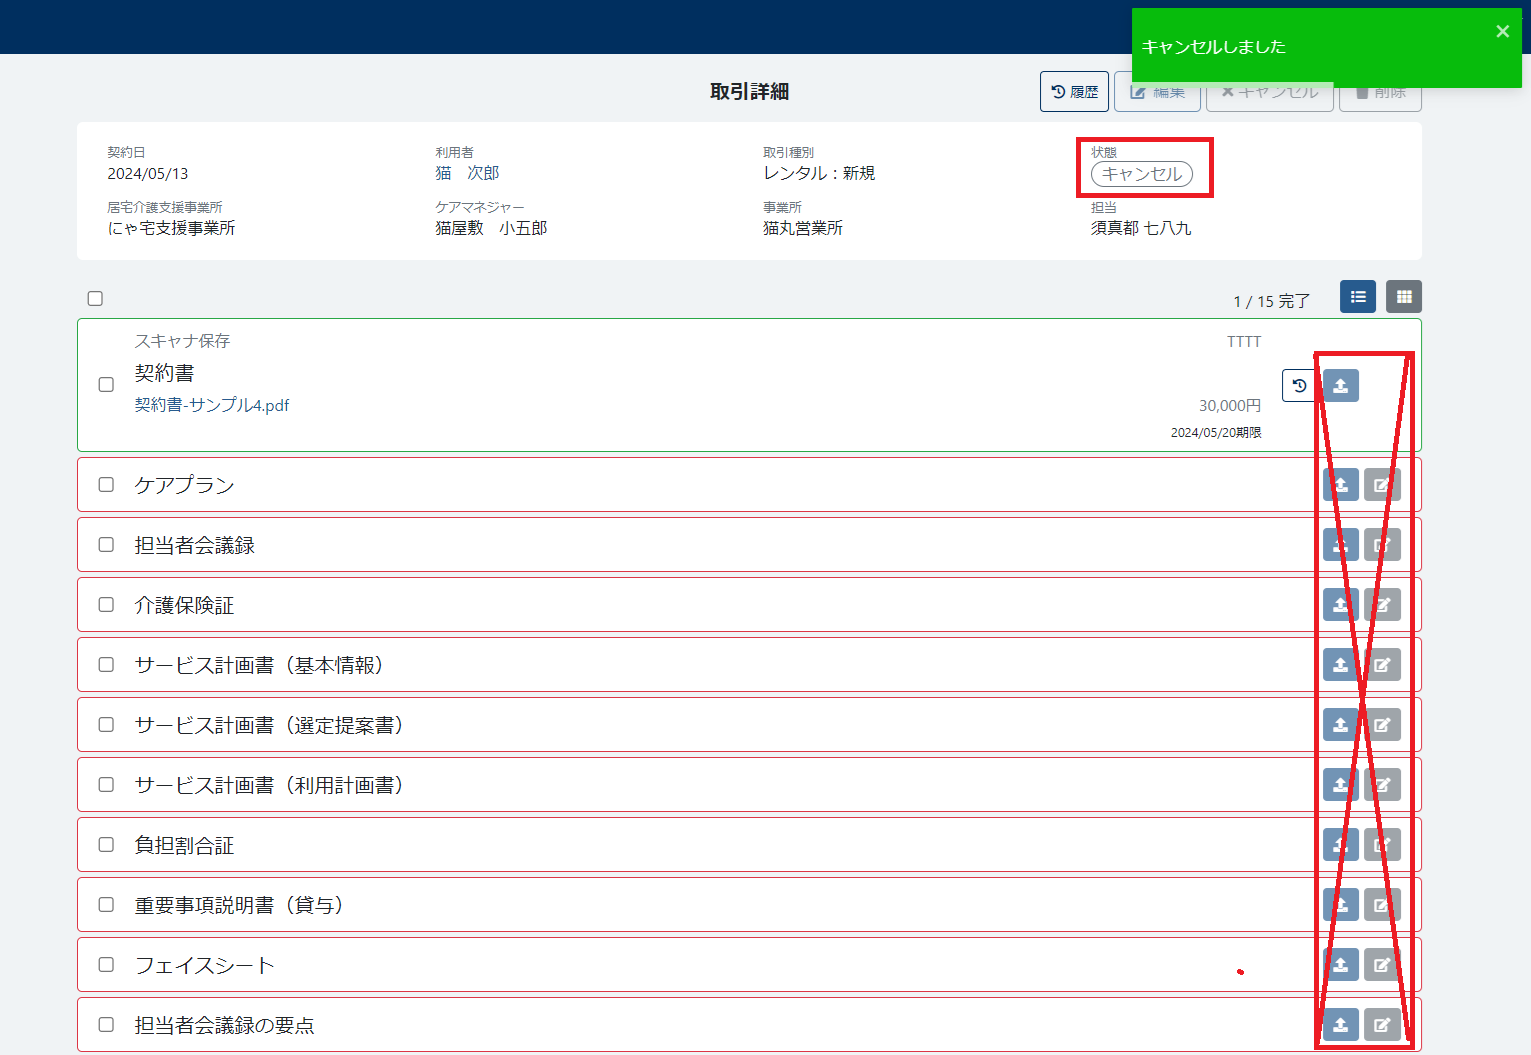Click the キャンセル status badge
The image size is (1531, 1055).
pyautogui.click(x=1142, y=174)
